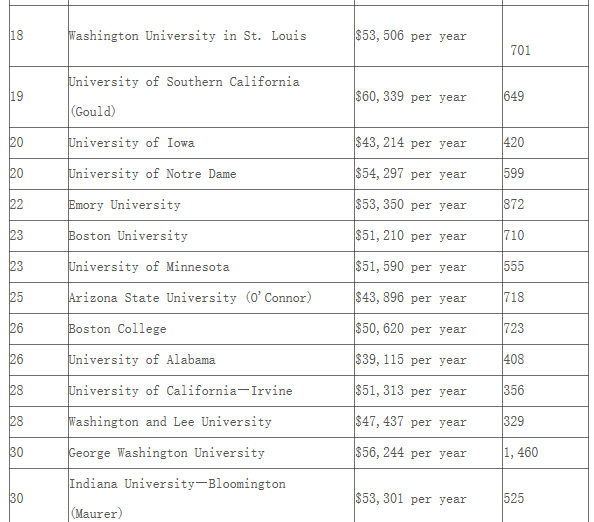This screenshot has width=594, height=522.
Task: Select the Boston University name cell
Action: [211, 236]
